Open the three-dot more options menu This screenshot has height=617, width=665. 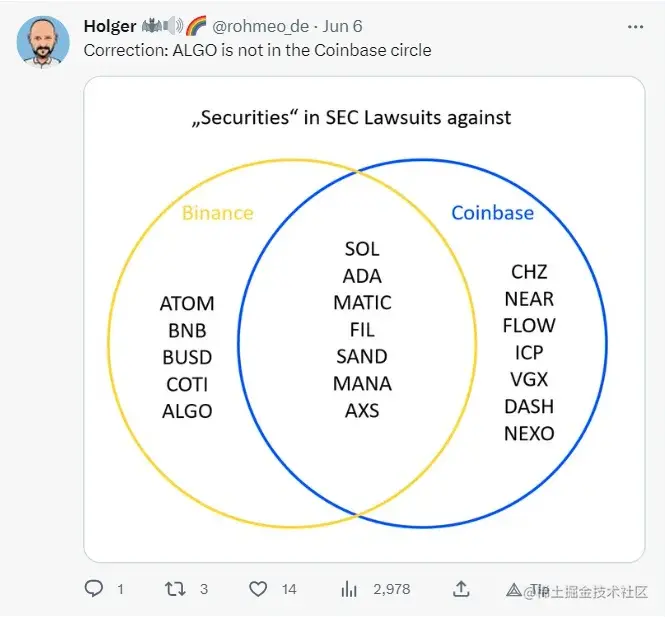coord(635,27)
